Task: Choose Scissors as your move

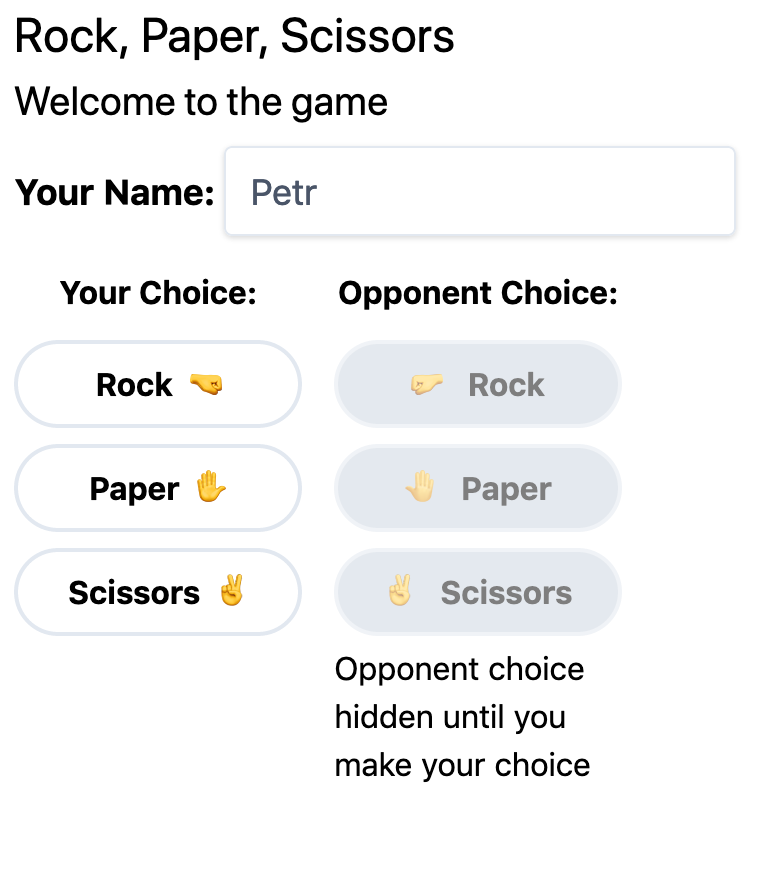Action: click(x=158, y=592)
